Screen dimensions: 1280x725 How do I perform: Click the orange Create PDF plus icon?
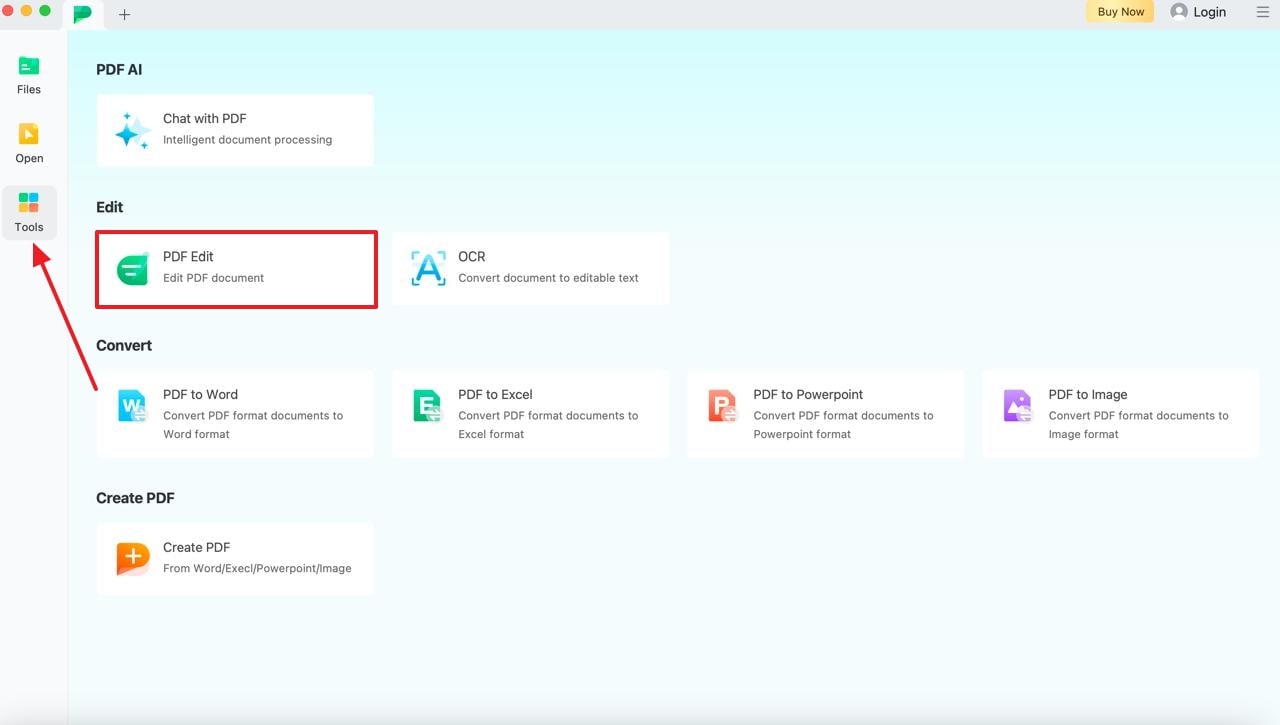132,559
